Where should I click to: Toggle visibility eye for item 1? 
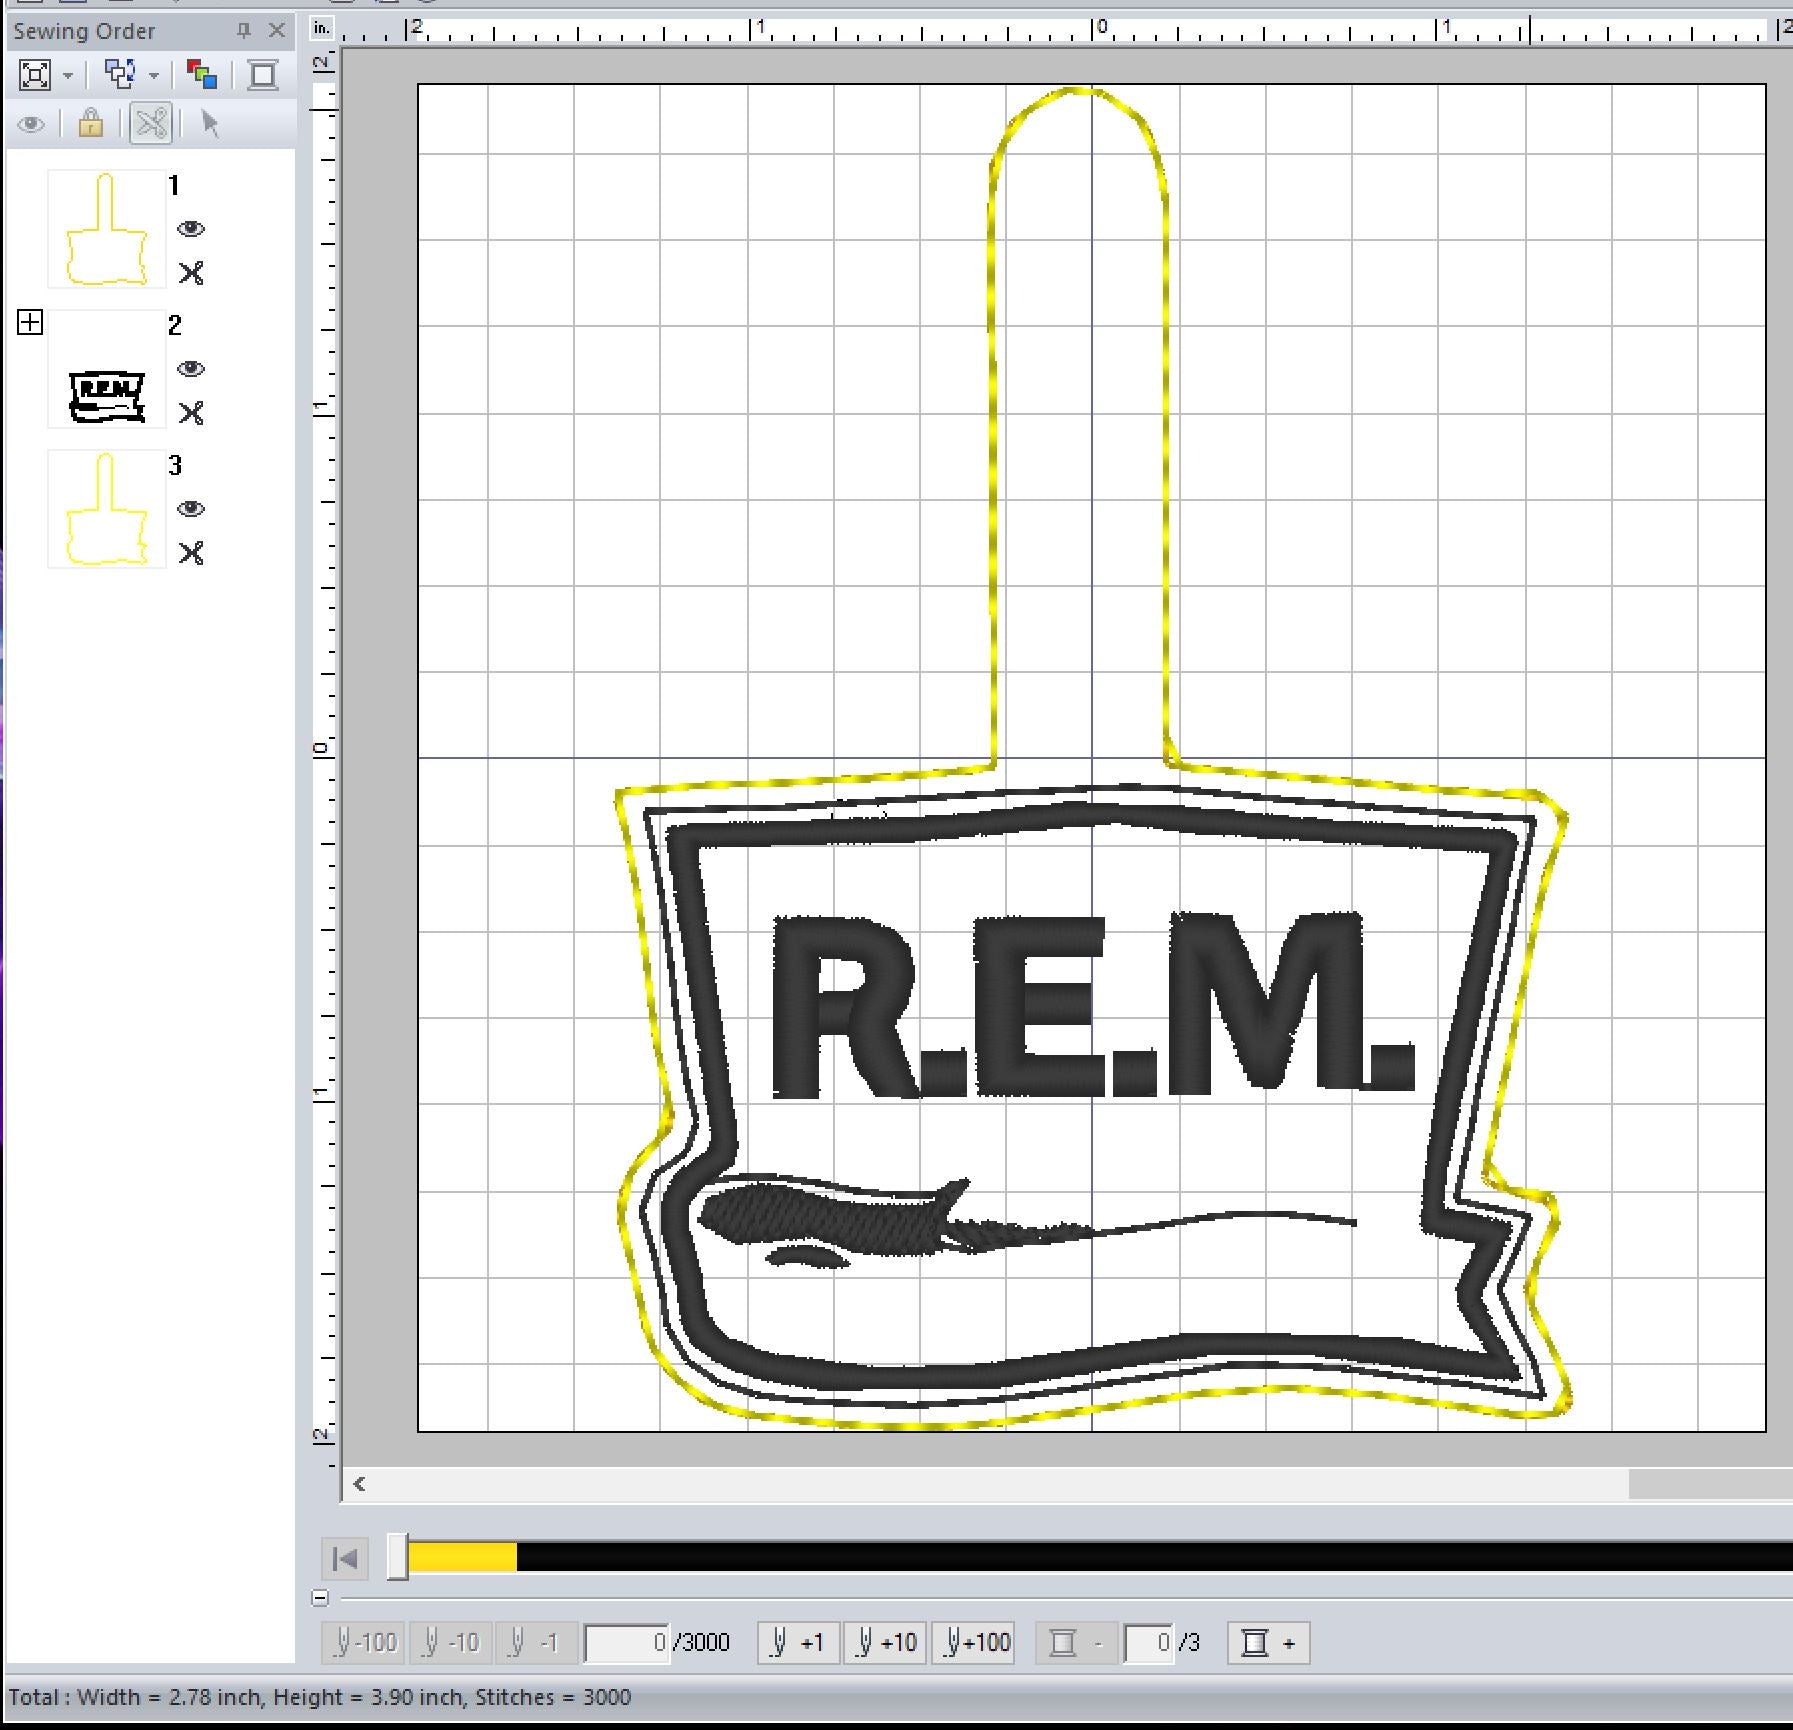click(x=191, y=229)
